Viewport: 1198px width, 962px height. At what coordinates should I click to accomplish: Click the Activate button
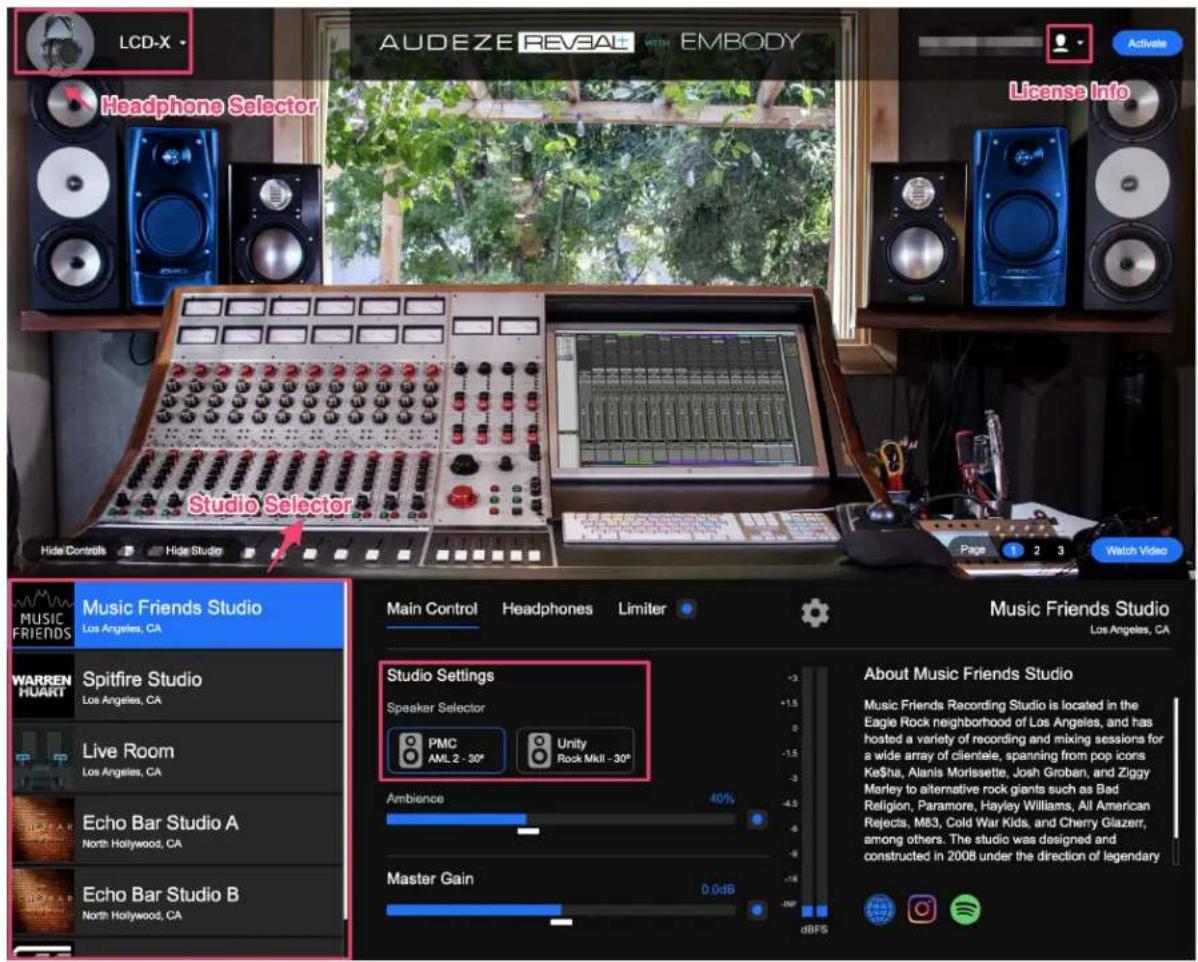tap(1147, 44)
